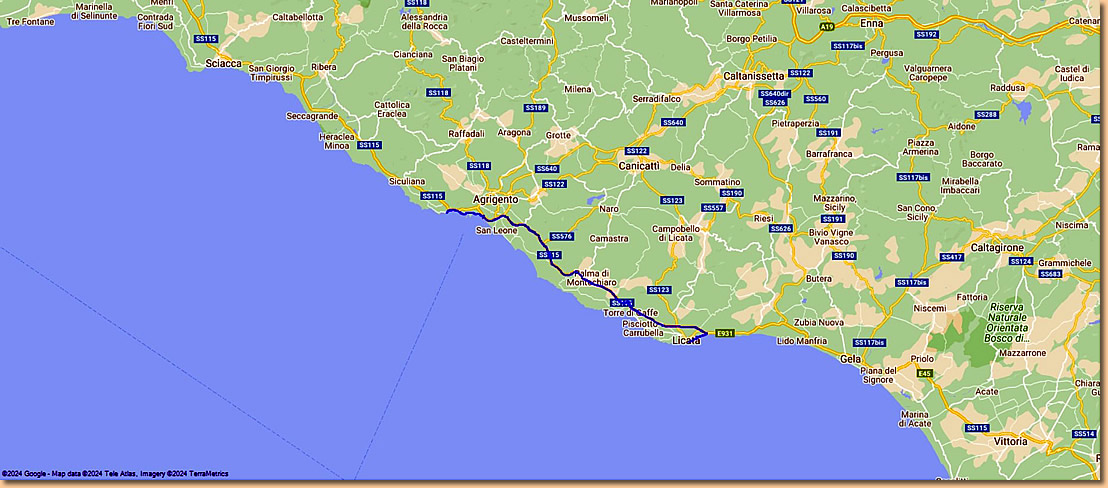The height and width of the screenshot is (488, 1108).
Task: Click the Naro label
Action: pyautogui.click(x=608, y=209)
